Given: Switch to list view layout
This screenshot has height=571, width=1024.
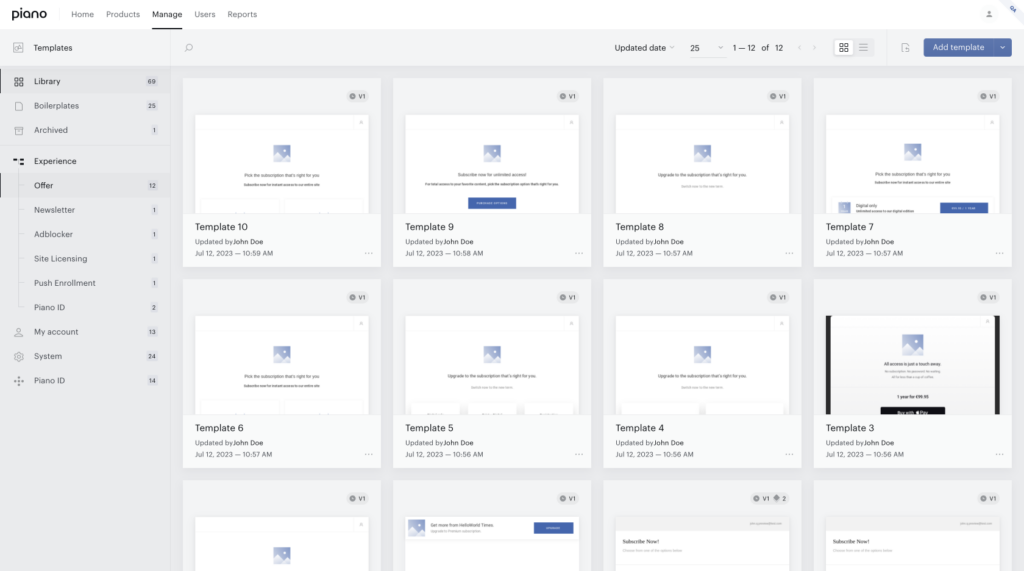Looking at the screenshot, I should tap(863, 48).
